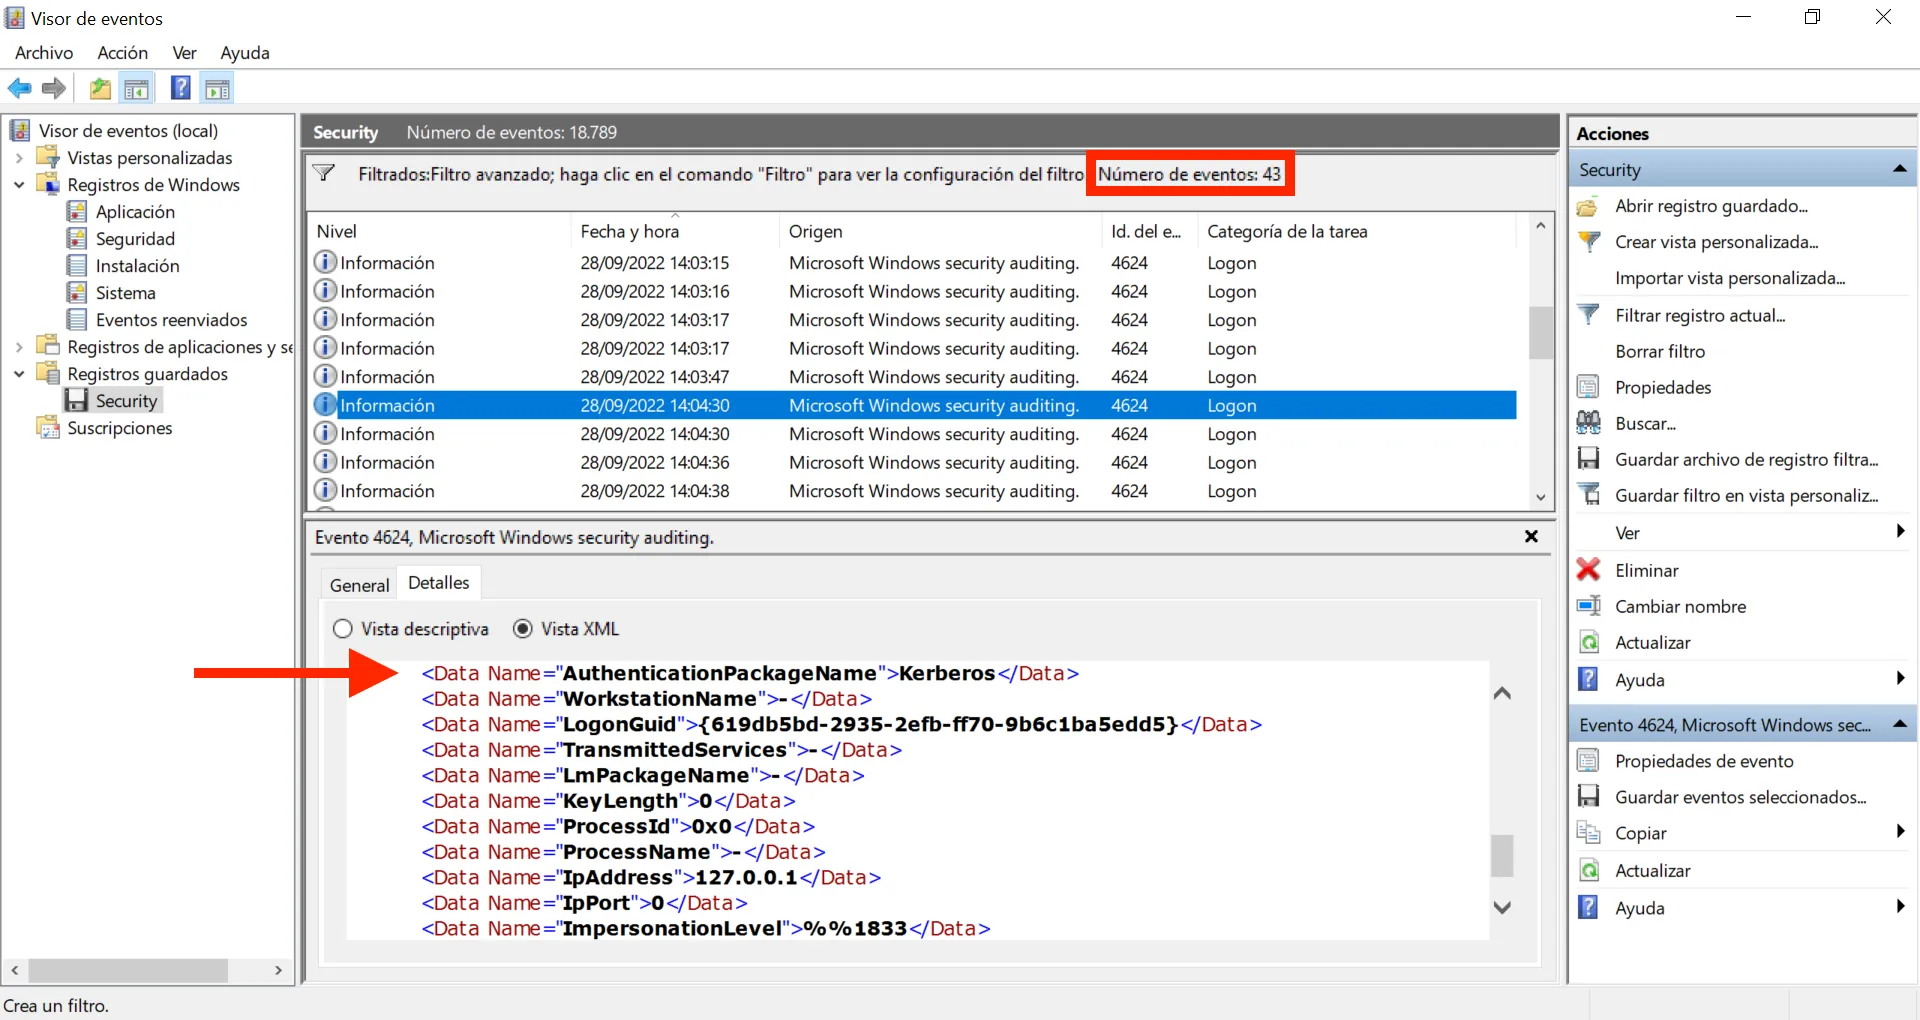Open the Ayuda menu in menu bar
This screenshot has width=1920, height=1020.
click(245, 53)
